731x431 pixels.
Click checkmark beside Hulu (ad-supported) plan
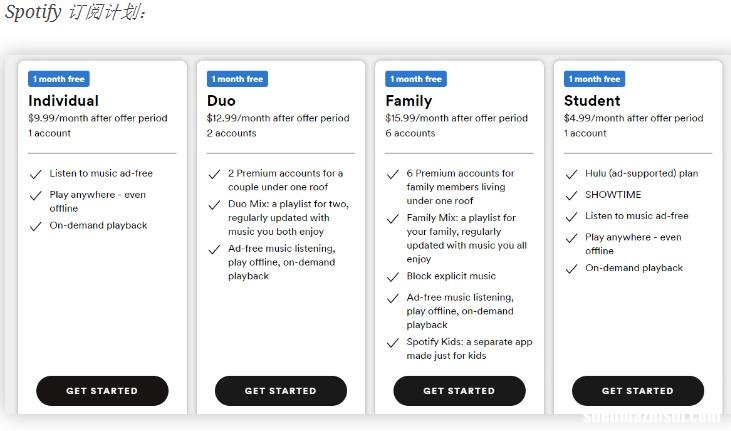(572, 174)
